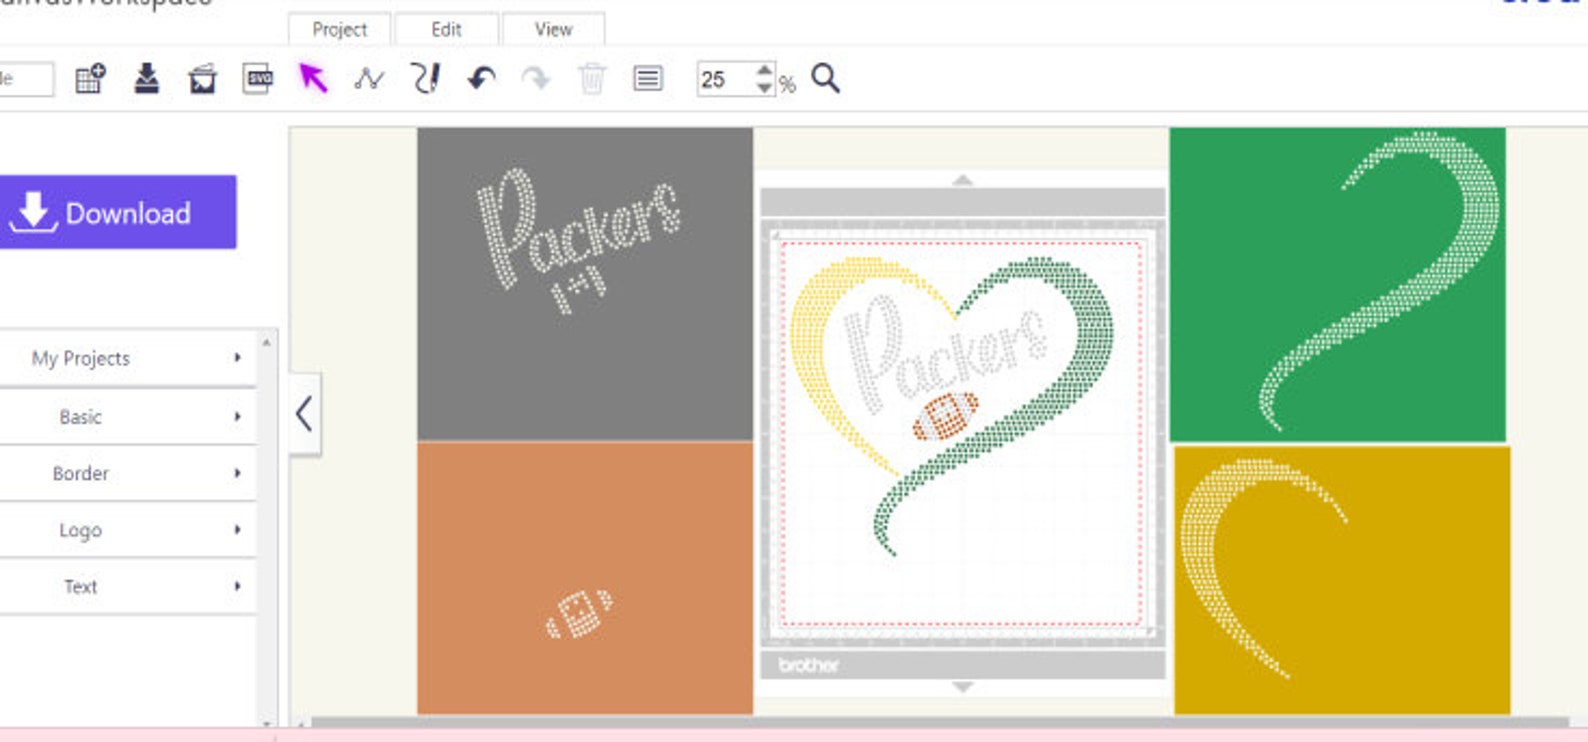Select the yellow swoosh rhinestone thumbnail
The height and width of the screenshot is (742, 1588).
click(1342, 580)
